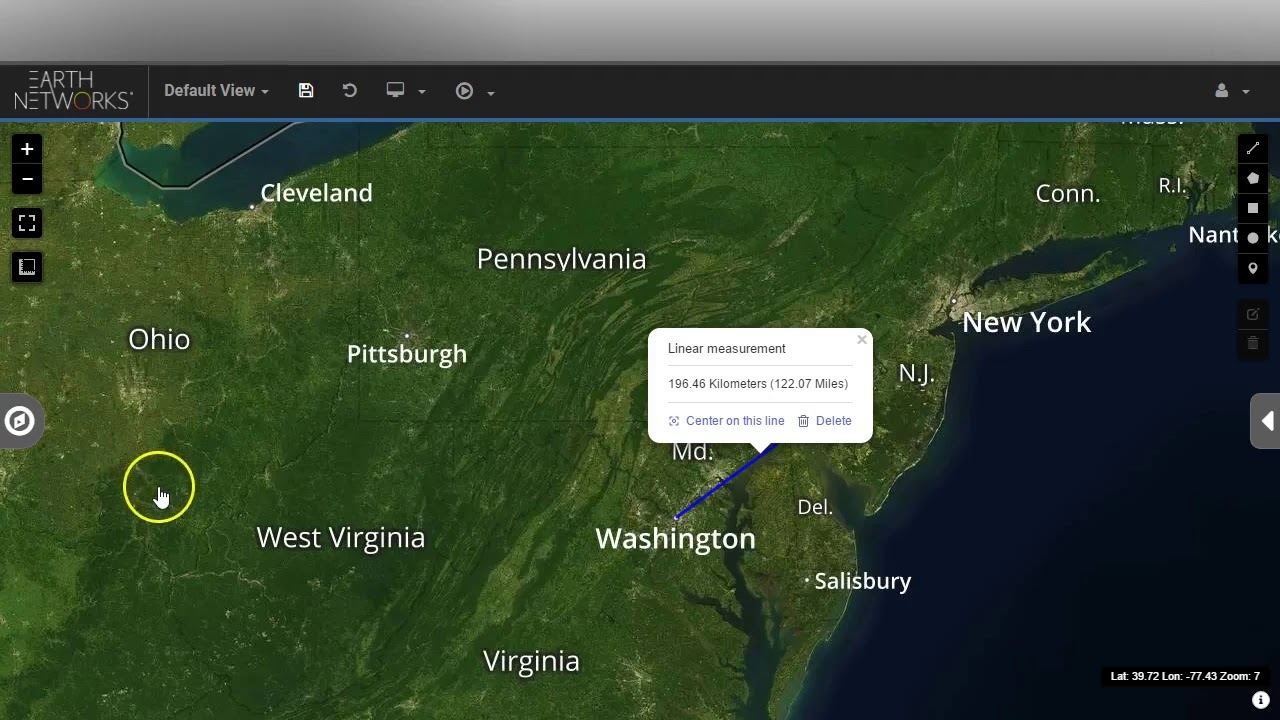This screenshot has height=720, width=1280.
Task: Zoom in with the plus button
Action: 27,149
